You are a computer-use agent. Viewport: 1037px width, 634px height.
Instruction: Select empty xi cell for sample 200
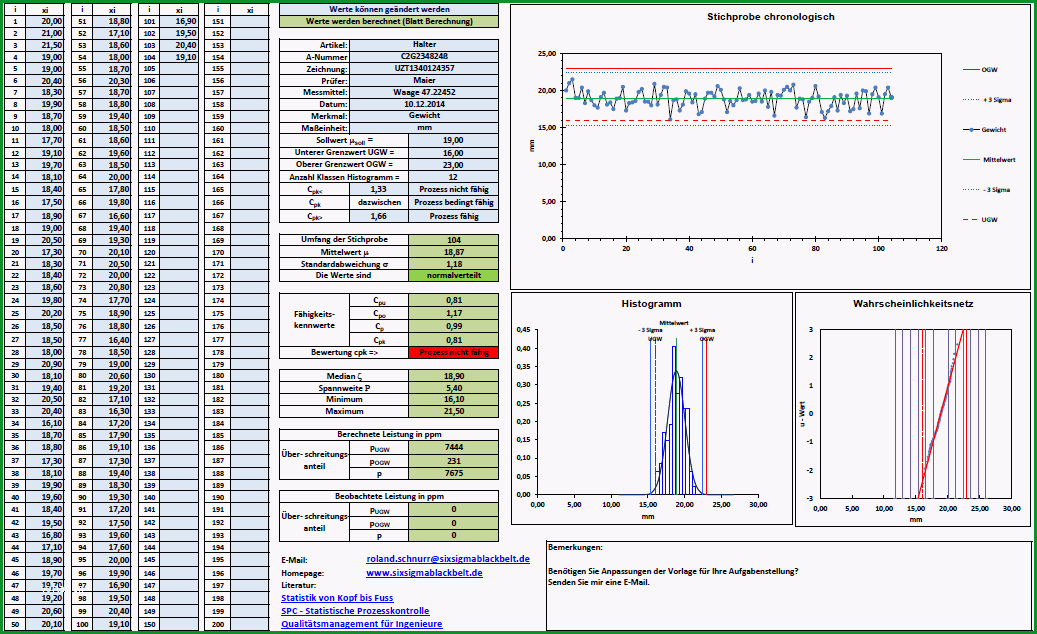coord(250,624)
